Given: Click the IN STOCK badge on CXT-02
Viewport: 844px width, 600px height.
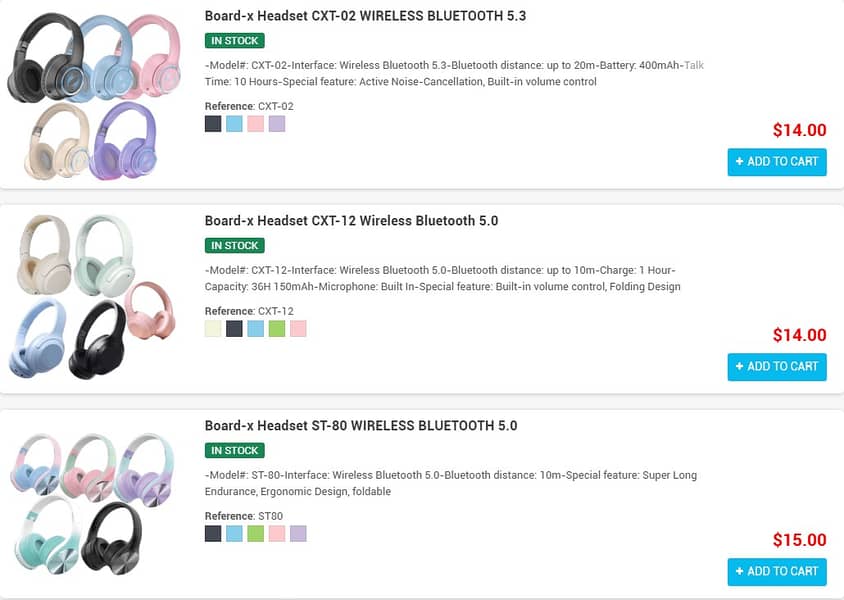Looking at the screenshot, I should 234,41.
